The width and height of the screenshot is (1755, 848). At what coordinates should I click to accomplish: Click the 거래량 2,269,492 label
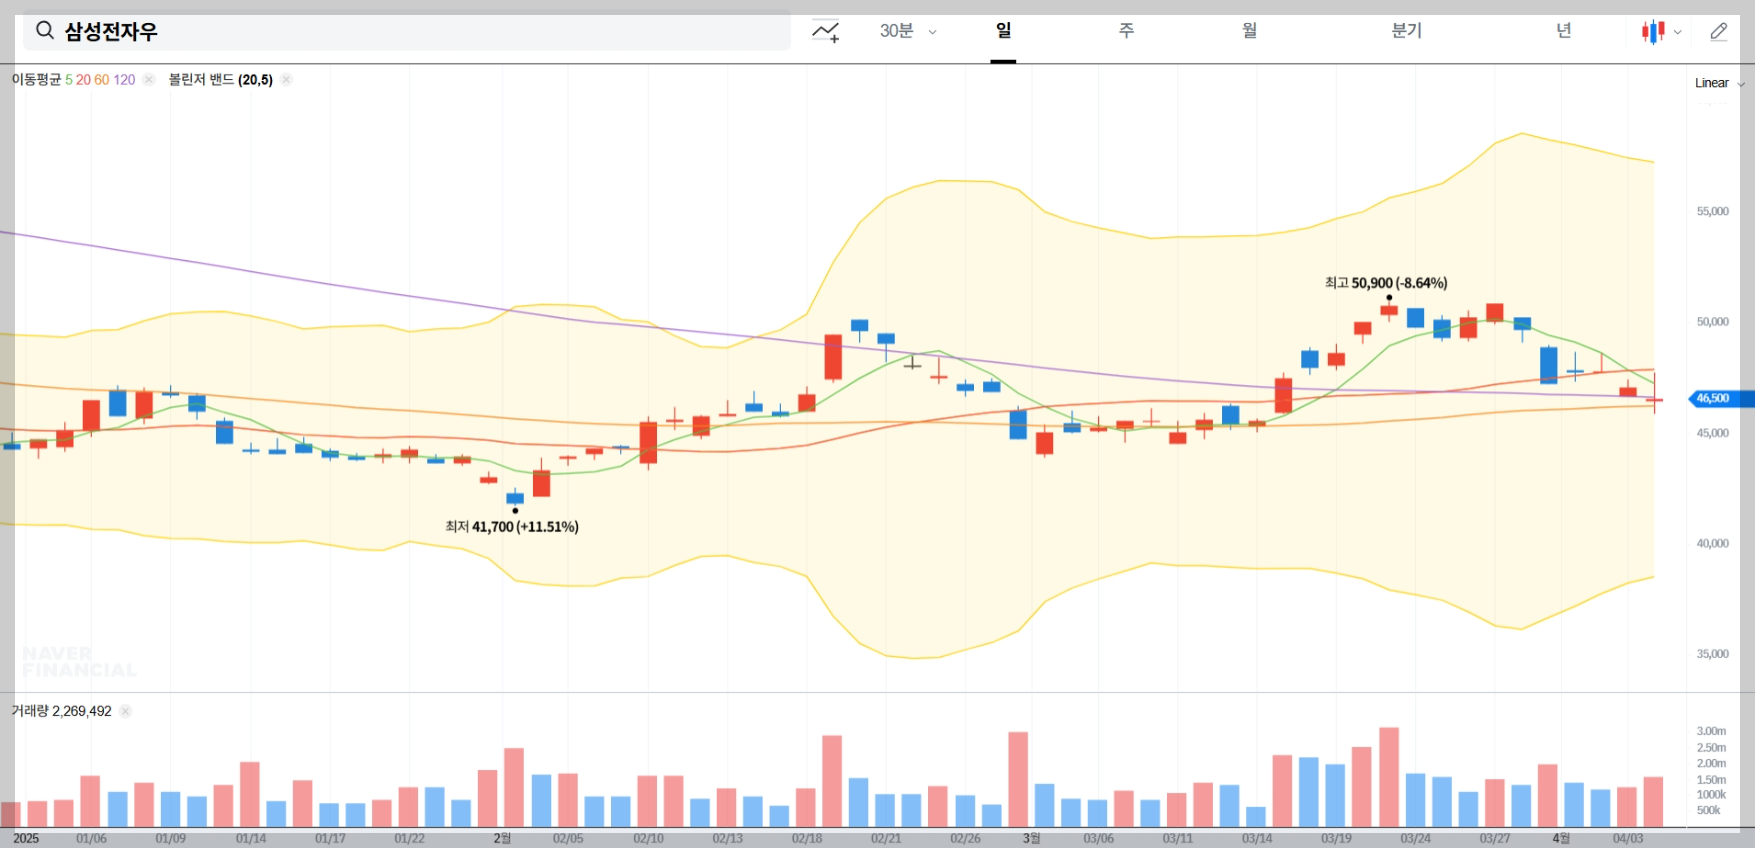[x=61, y=711]
